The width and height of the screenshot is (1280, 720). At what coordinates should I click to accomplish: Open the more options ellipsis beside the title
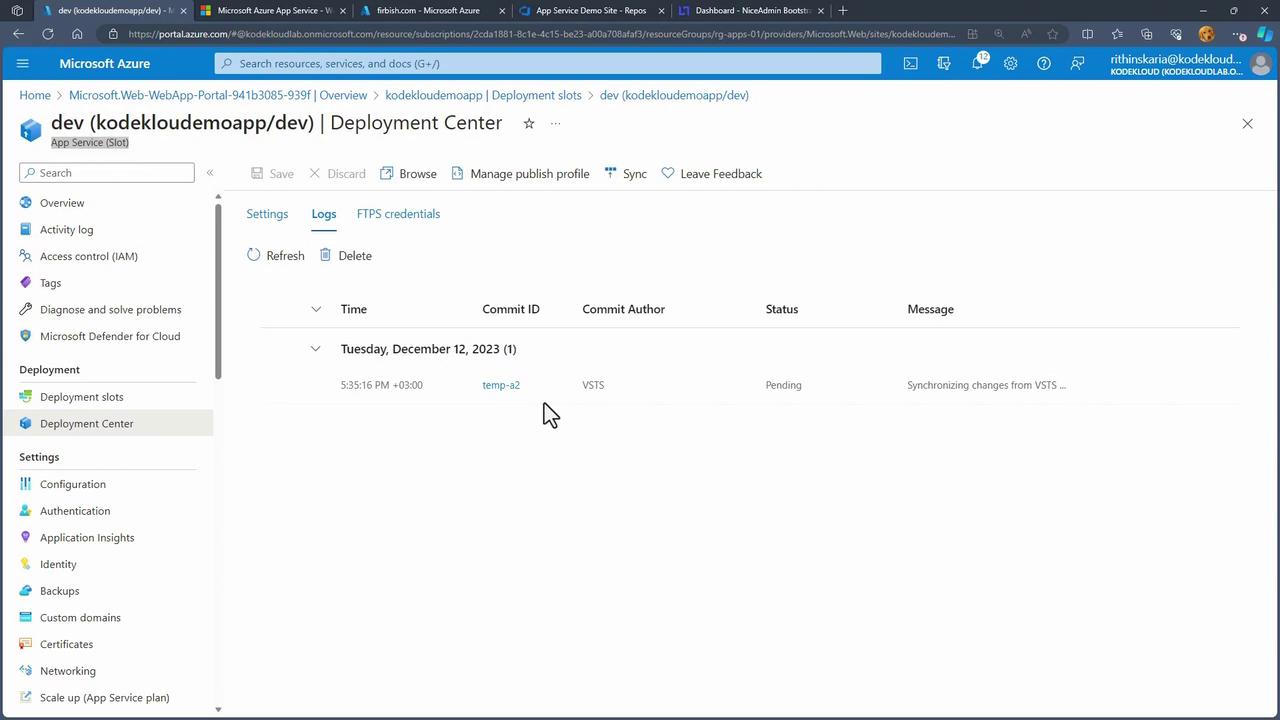pyautogui.click(x=555, y=123)
